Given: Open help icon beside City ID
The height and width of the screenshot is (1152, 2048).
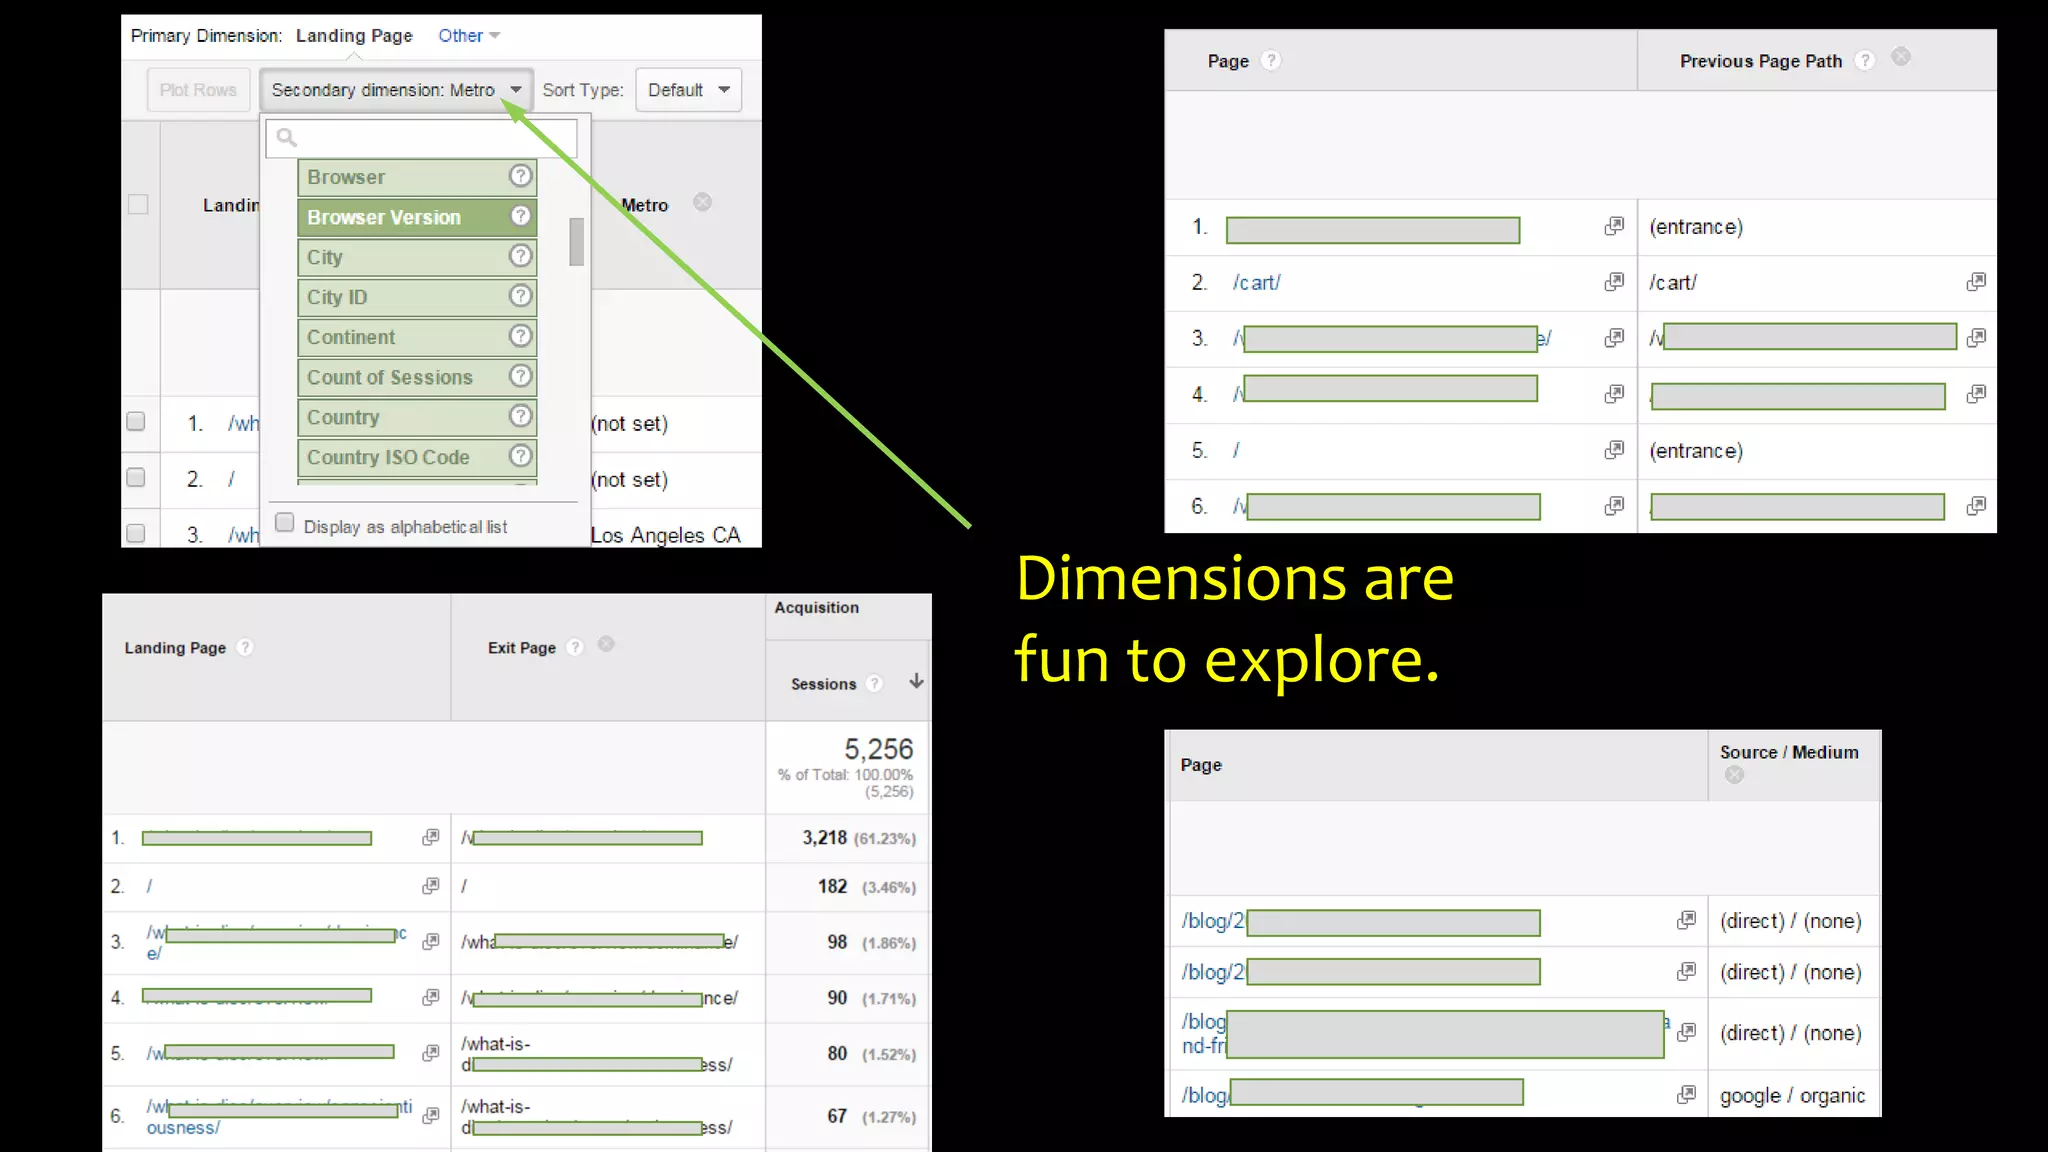Looking at the screenshot, I should (x=520, y=296).
